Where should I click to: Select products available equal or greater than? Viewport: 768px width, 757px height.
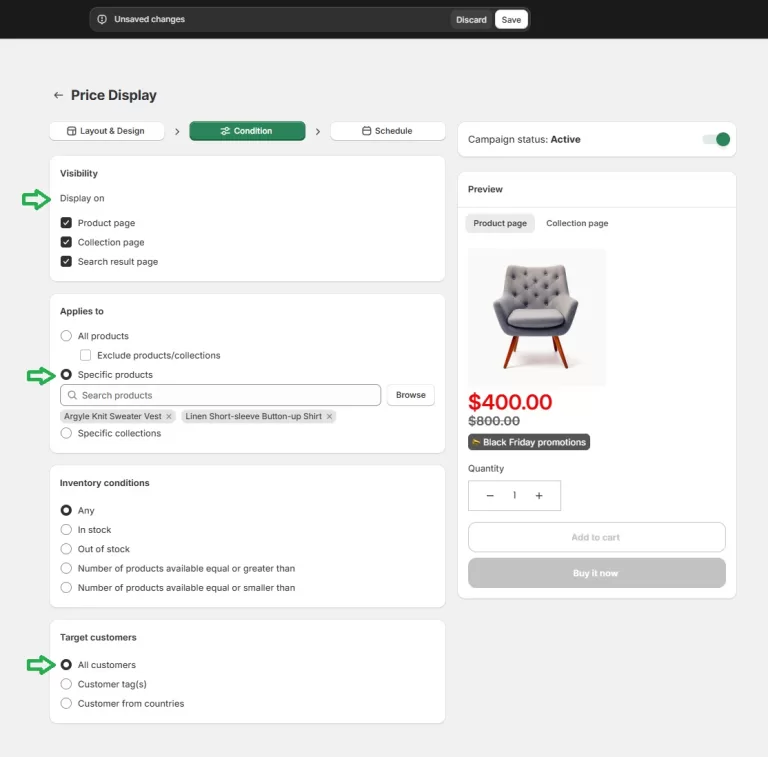[x=66, y=568]
